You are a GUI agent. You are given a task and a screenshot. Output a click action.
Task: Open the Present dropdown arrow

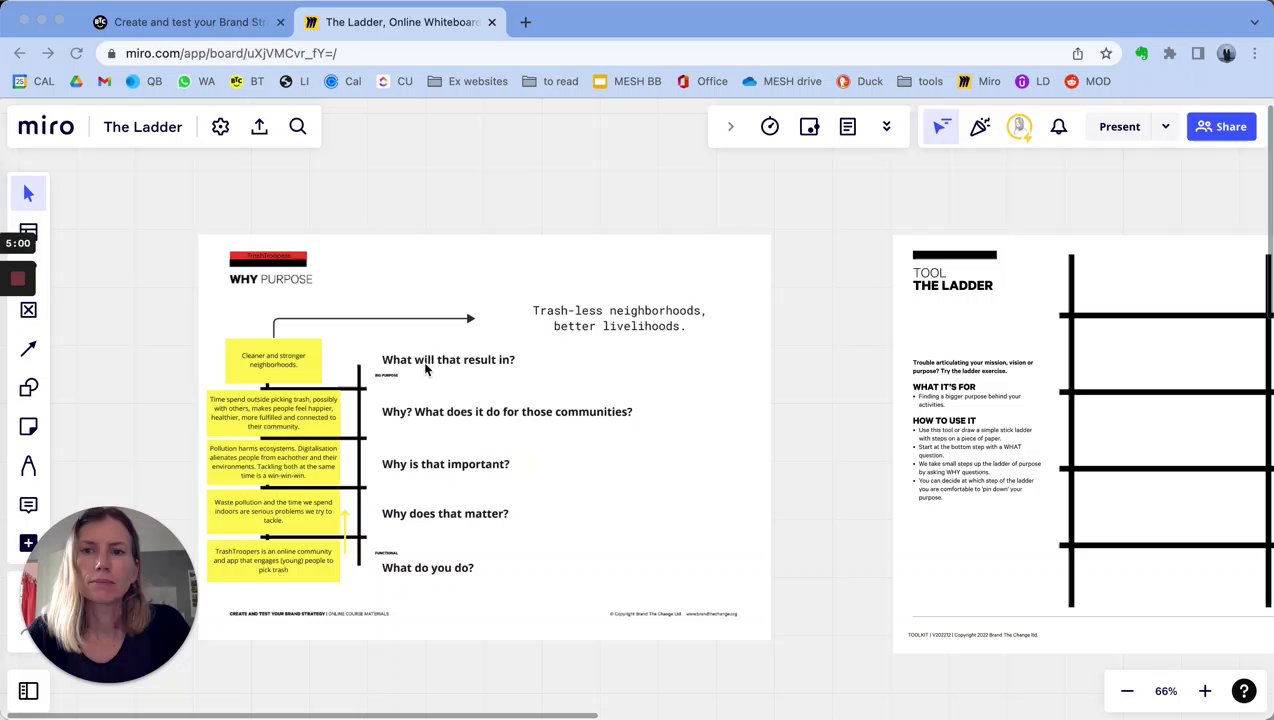click(1165, 127)
